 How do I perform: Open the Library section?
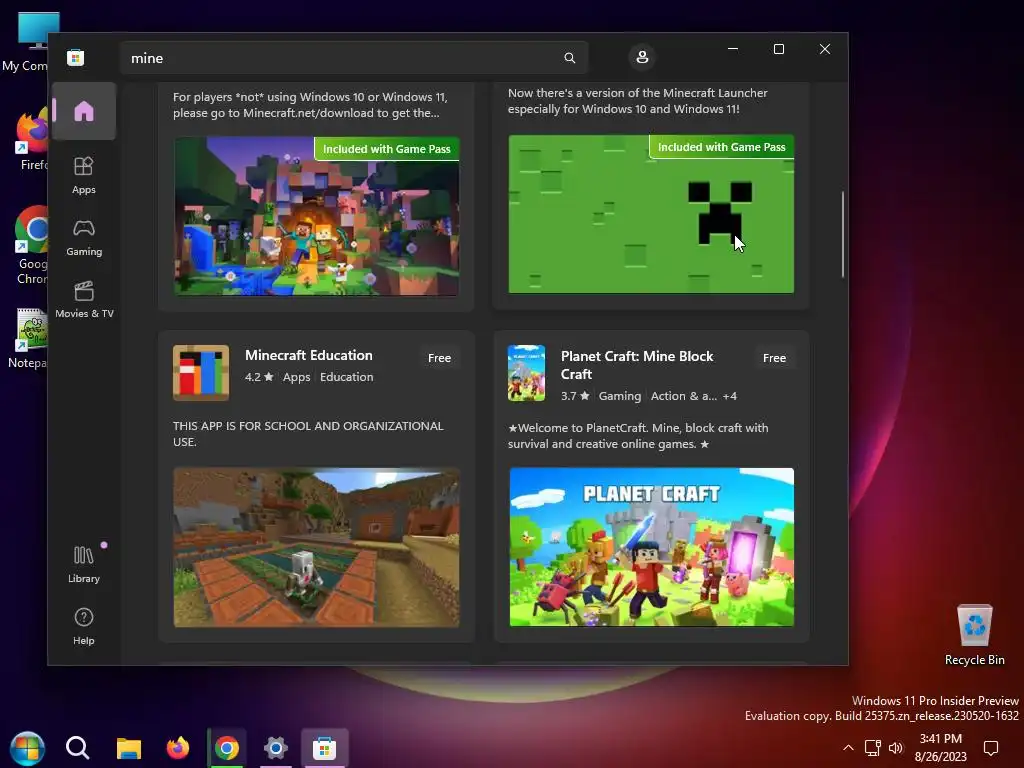pyautogui.click(x=84, y=564)
